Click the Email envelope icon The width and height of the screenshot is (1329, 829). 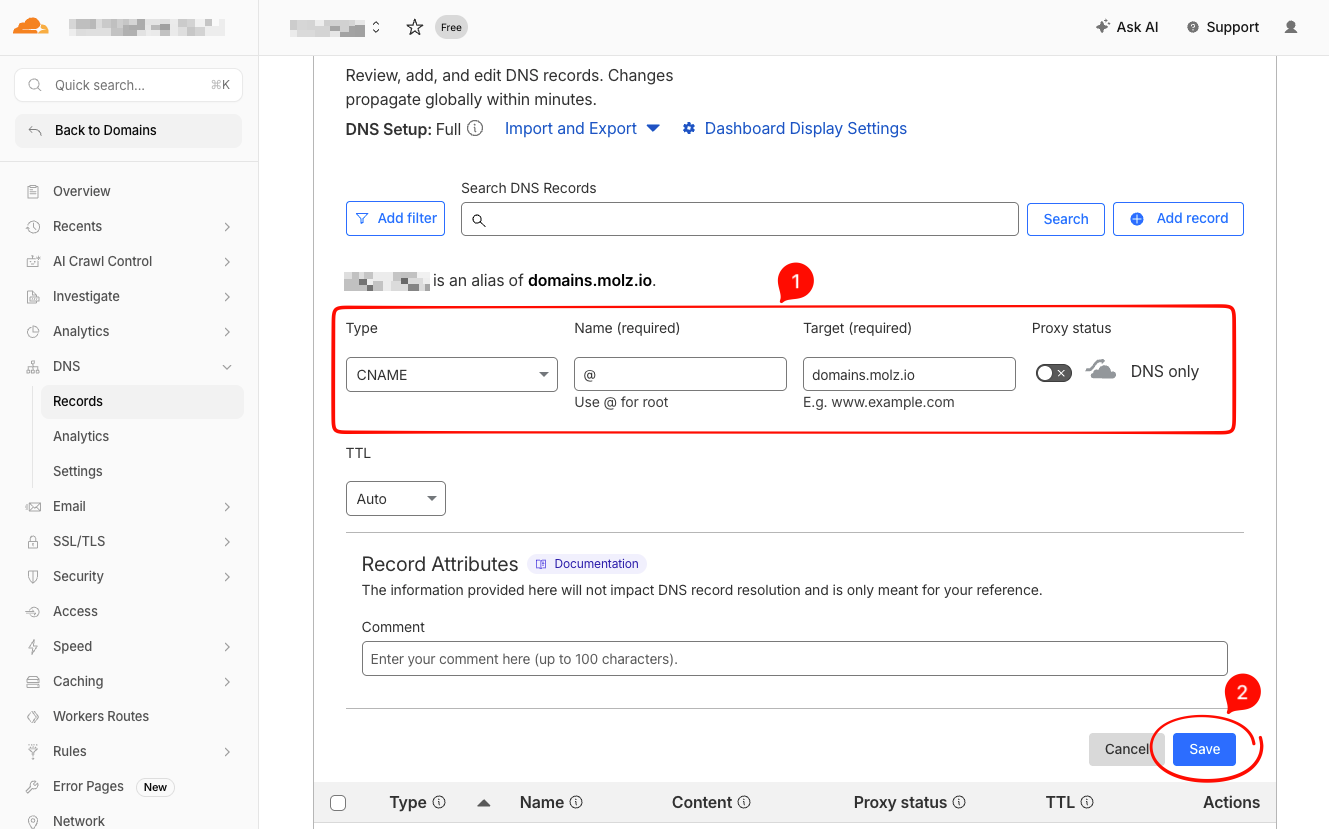tap(33, 506)
